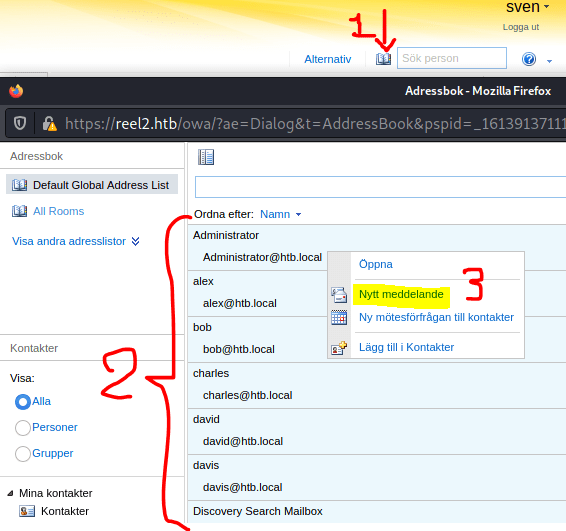Image resolution: width=566 pixels, height=531 pixels.
Task: Click the double chevron beside Visa andra adresslistor
Action: [x=135, y=241]
